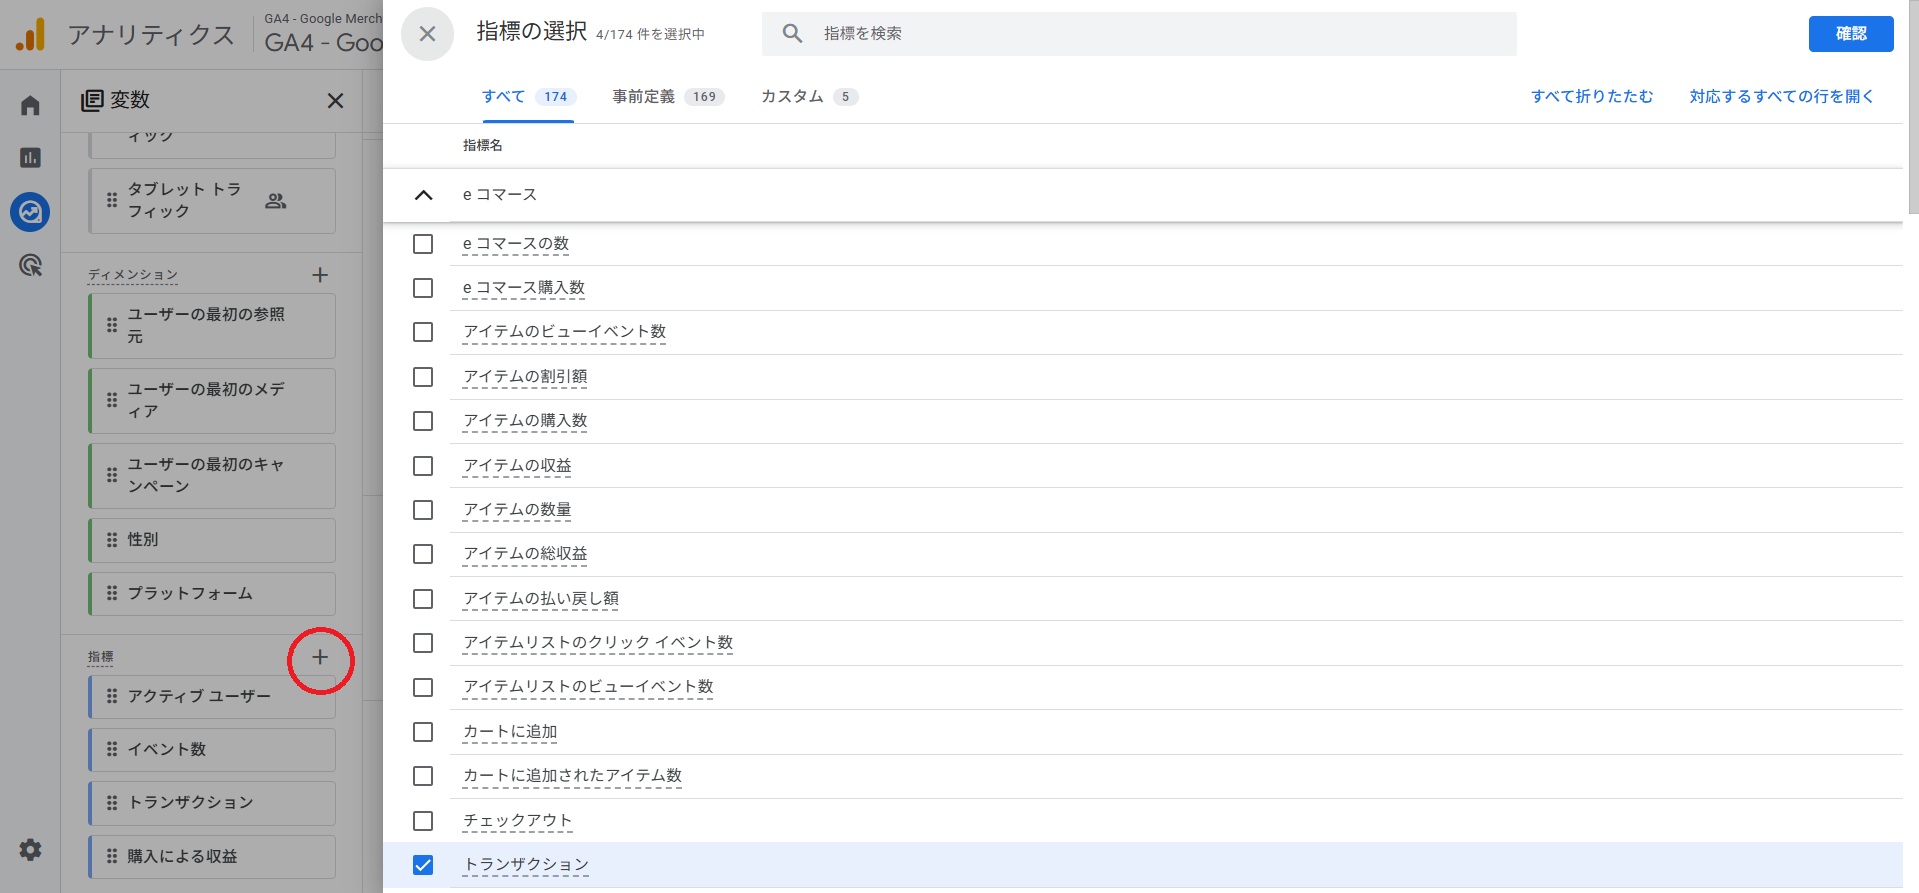The height and width of the screenshot is (893, 1919).
Task: Add a metric with 指標 plus
Action: point(320,657)
